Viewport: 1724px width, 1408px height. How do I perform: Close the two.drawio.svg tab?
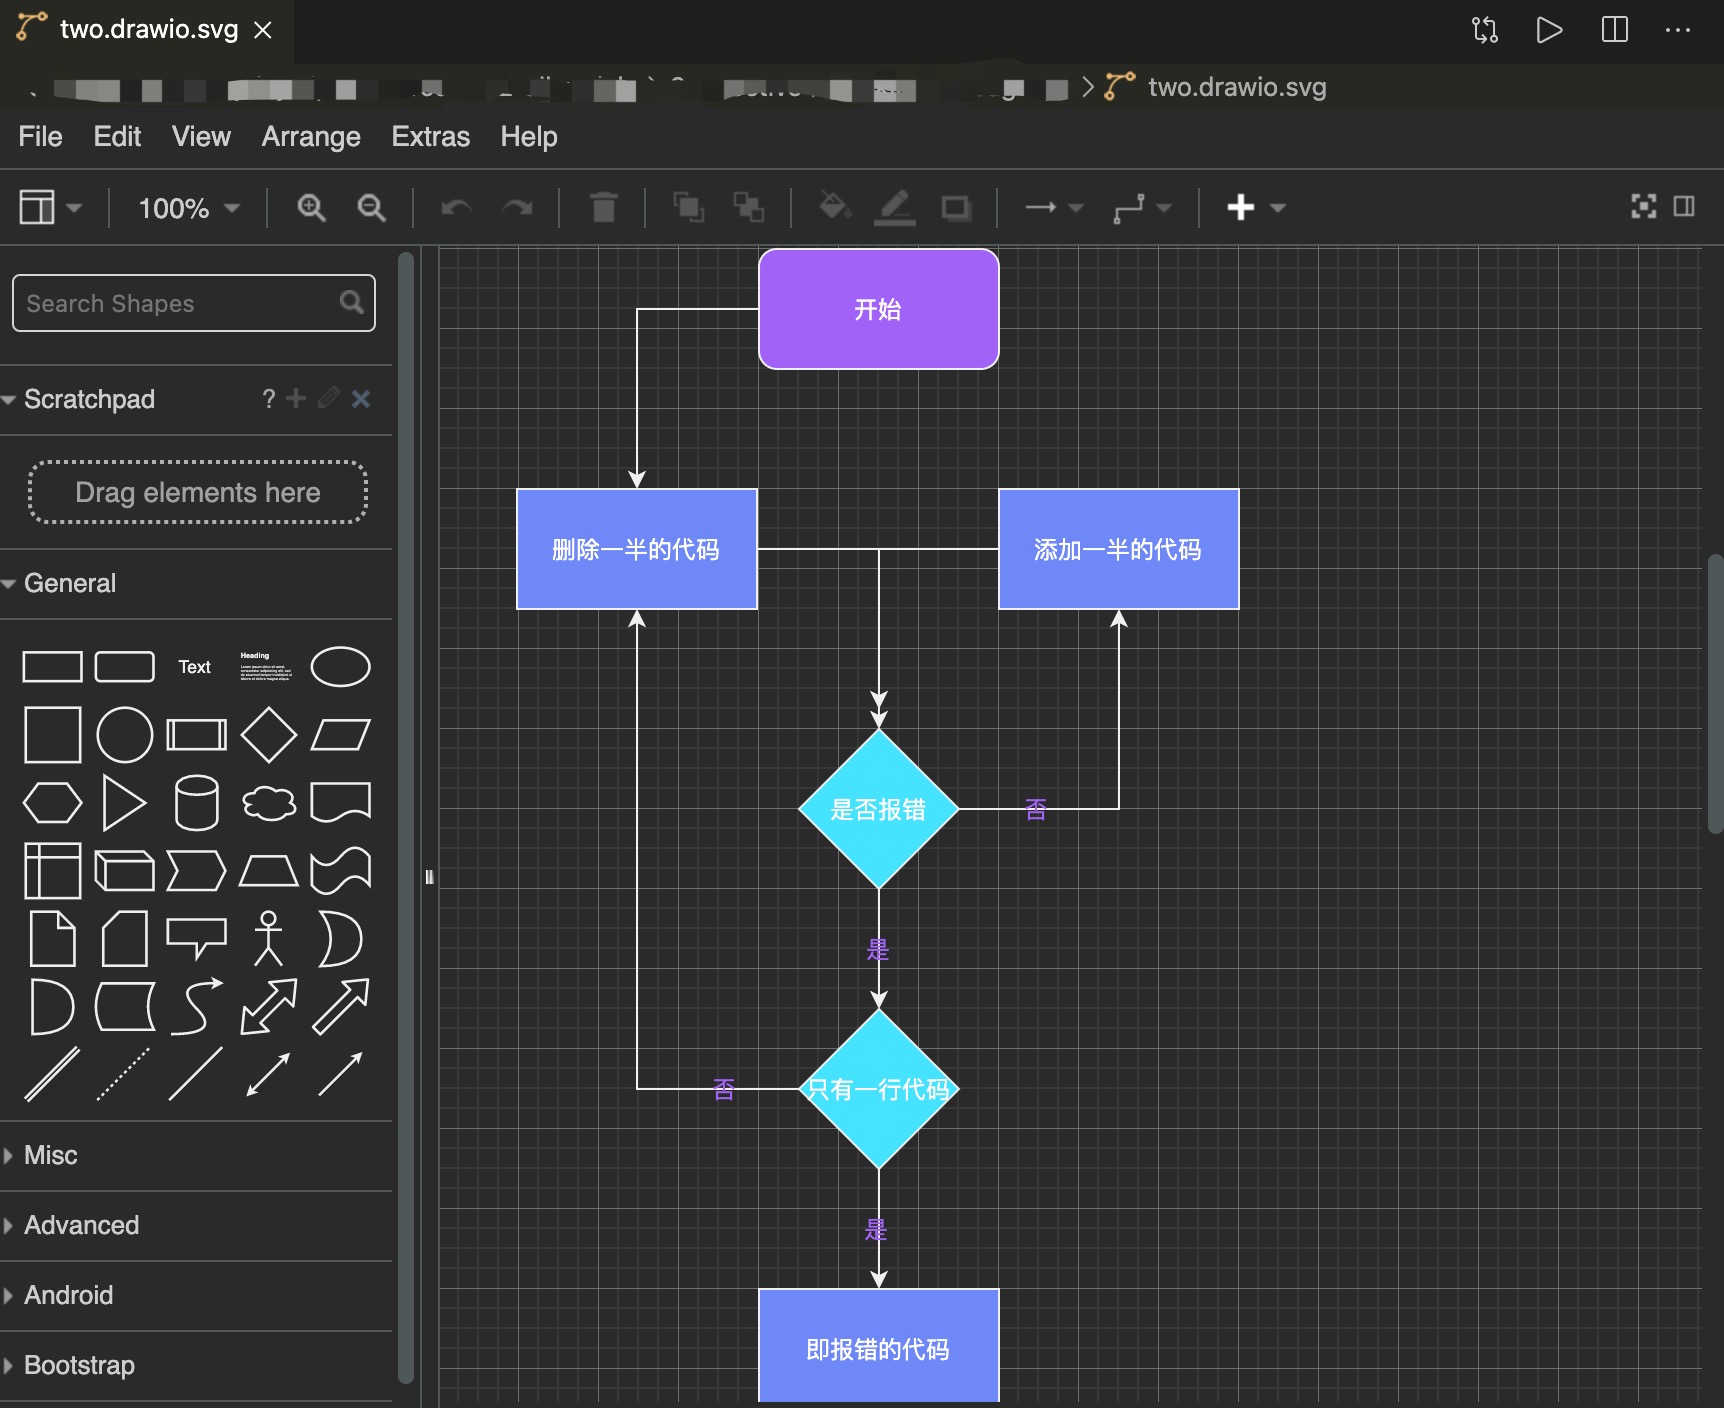(263, 30)
